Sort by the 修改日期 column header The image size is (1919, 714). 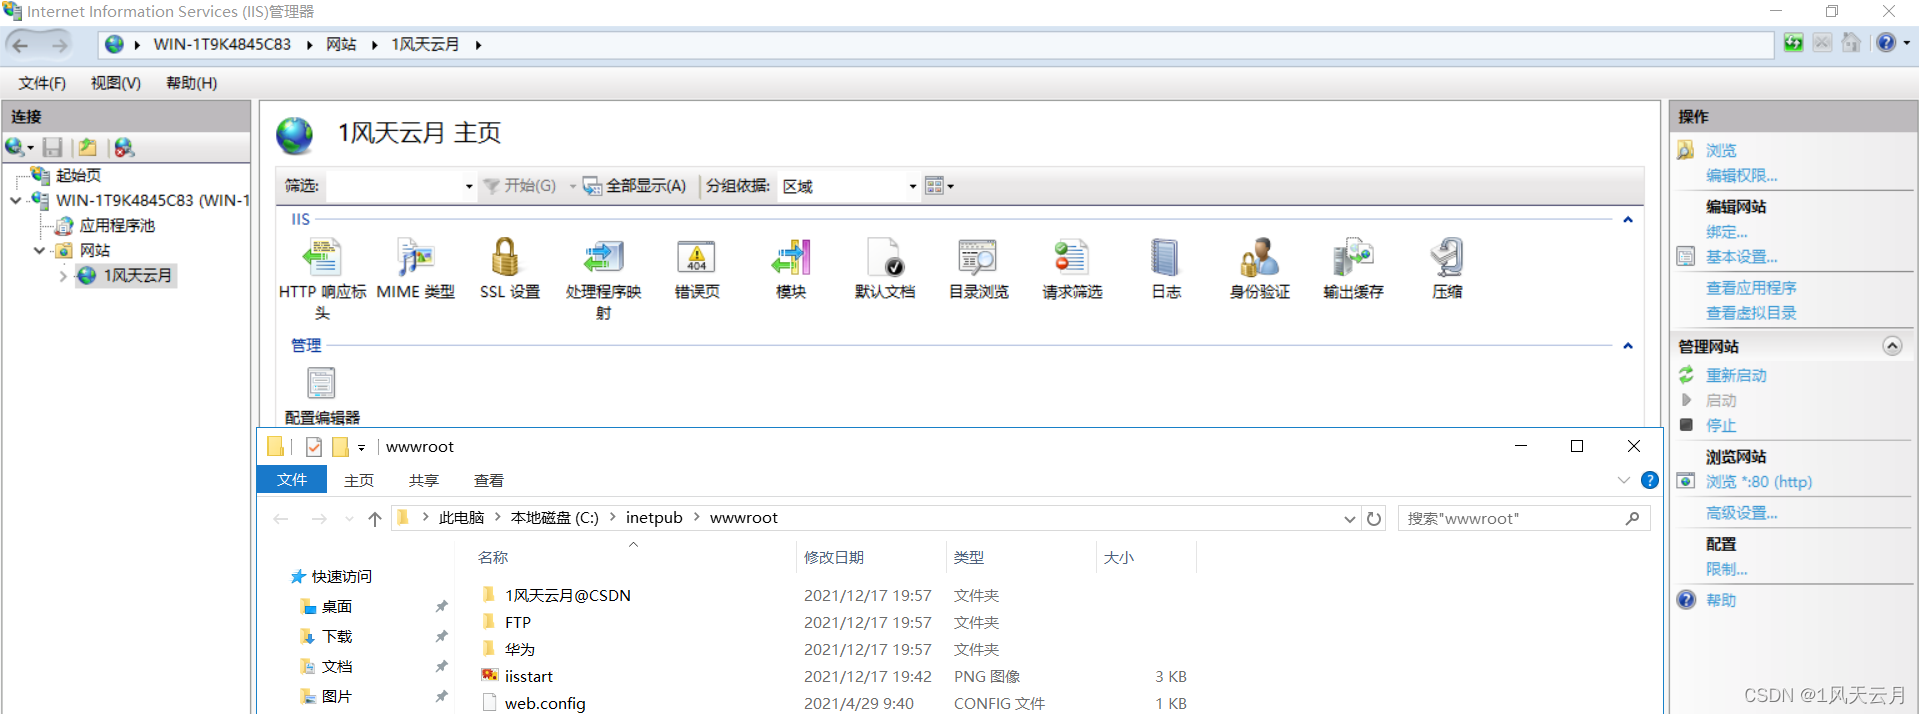[870, 558]
